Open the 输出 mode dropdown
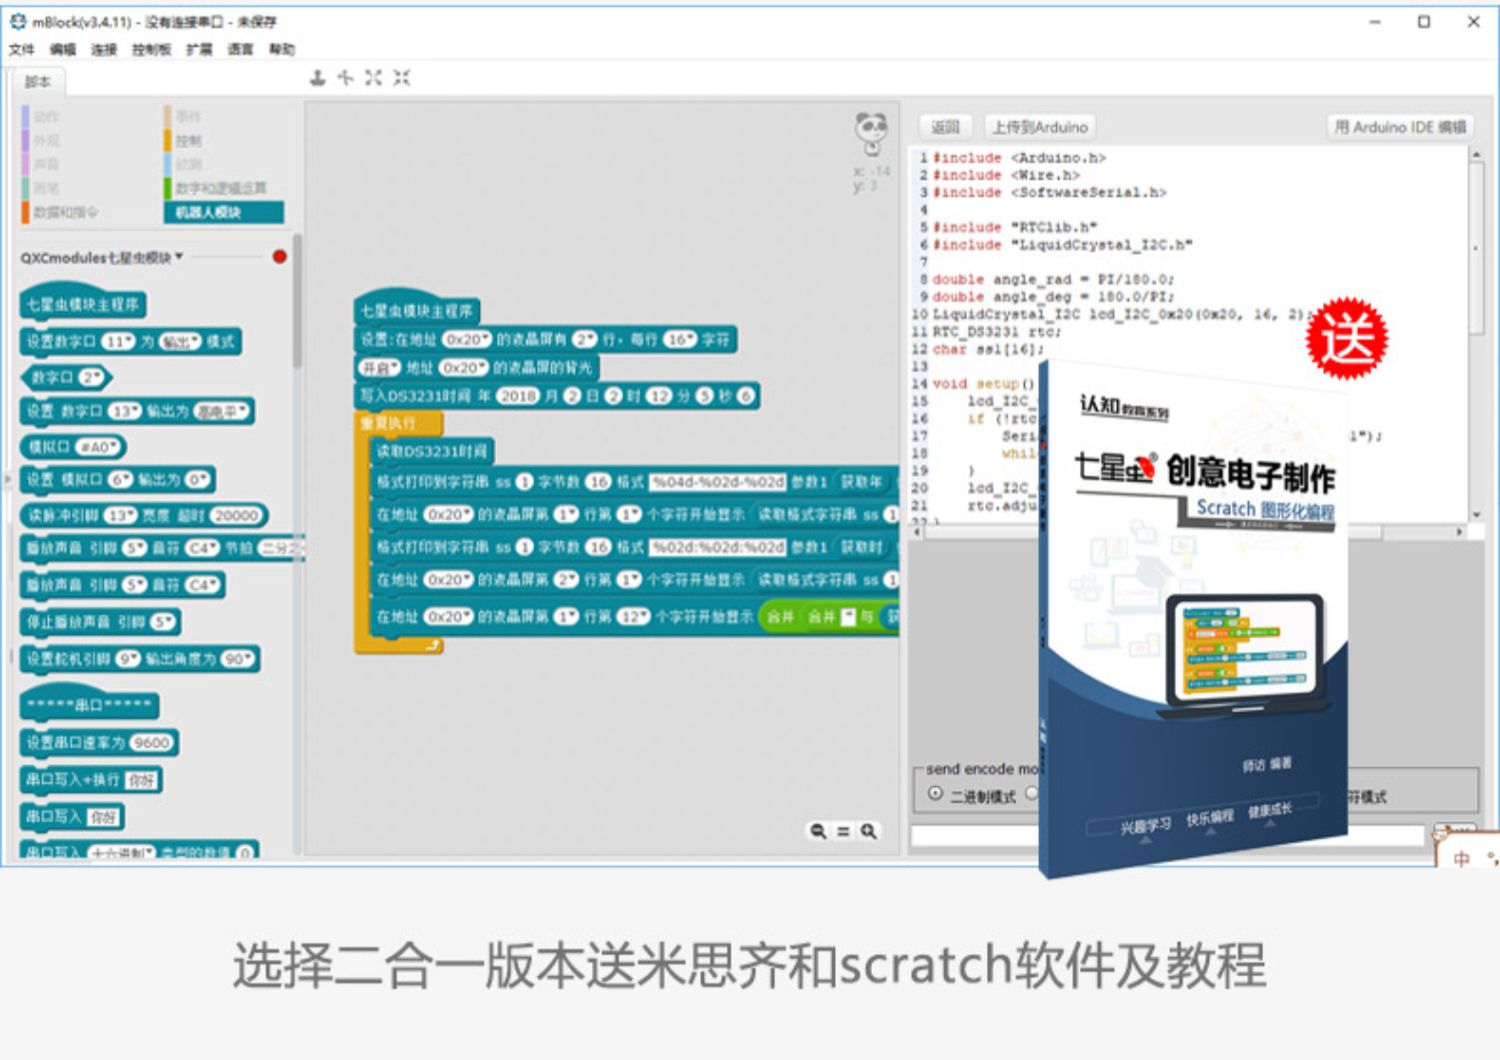This screenshot has width=1500, height=1060. (180, 342)
